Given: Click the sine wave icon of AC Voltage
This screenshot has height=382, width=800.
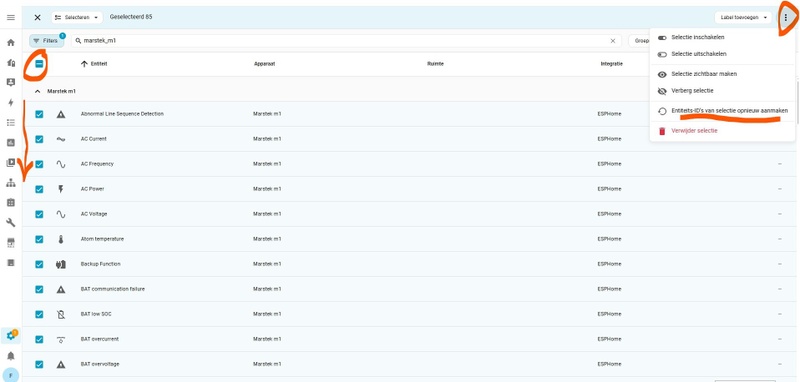Looking at the screenshot, I should pyautogui.click(x=61, y=214).
